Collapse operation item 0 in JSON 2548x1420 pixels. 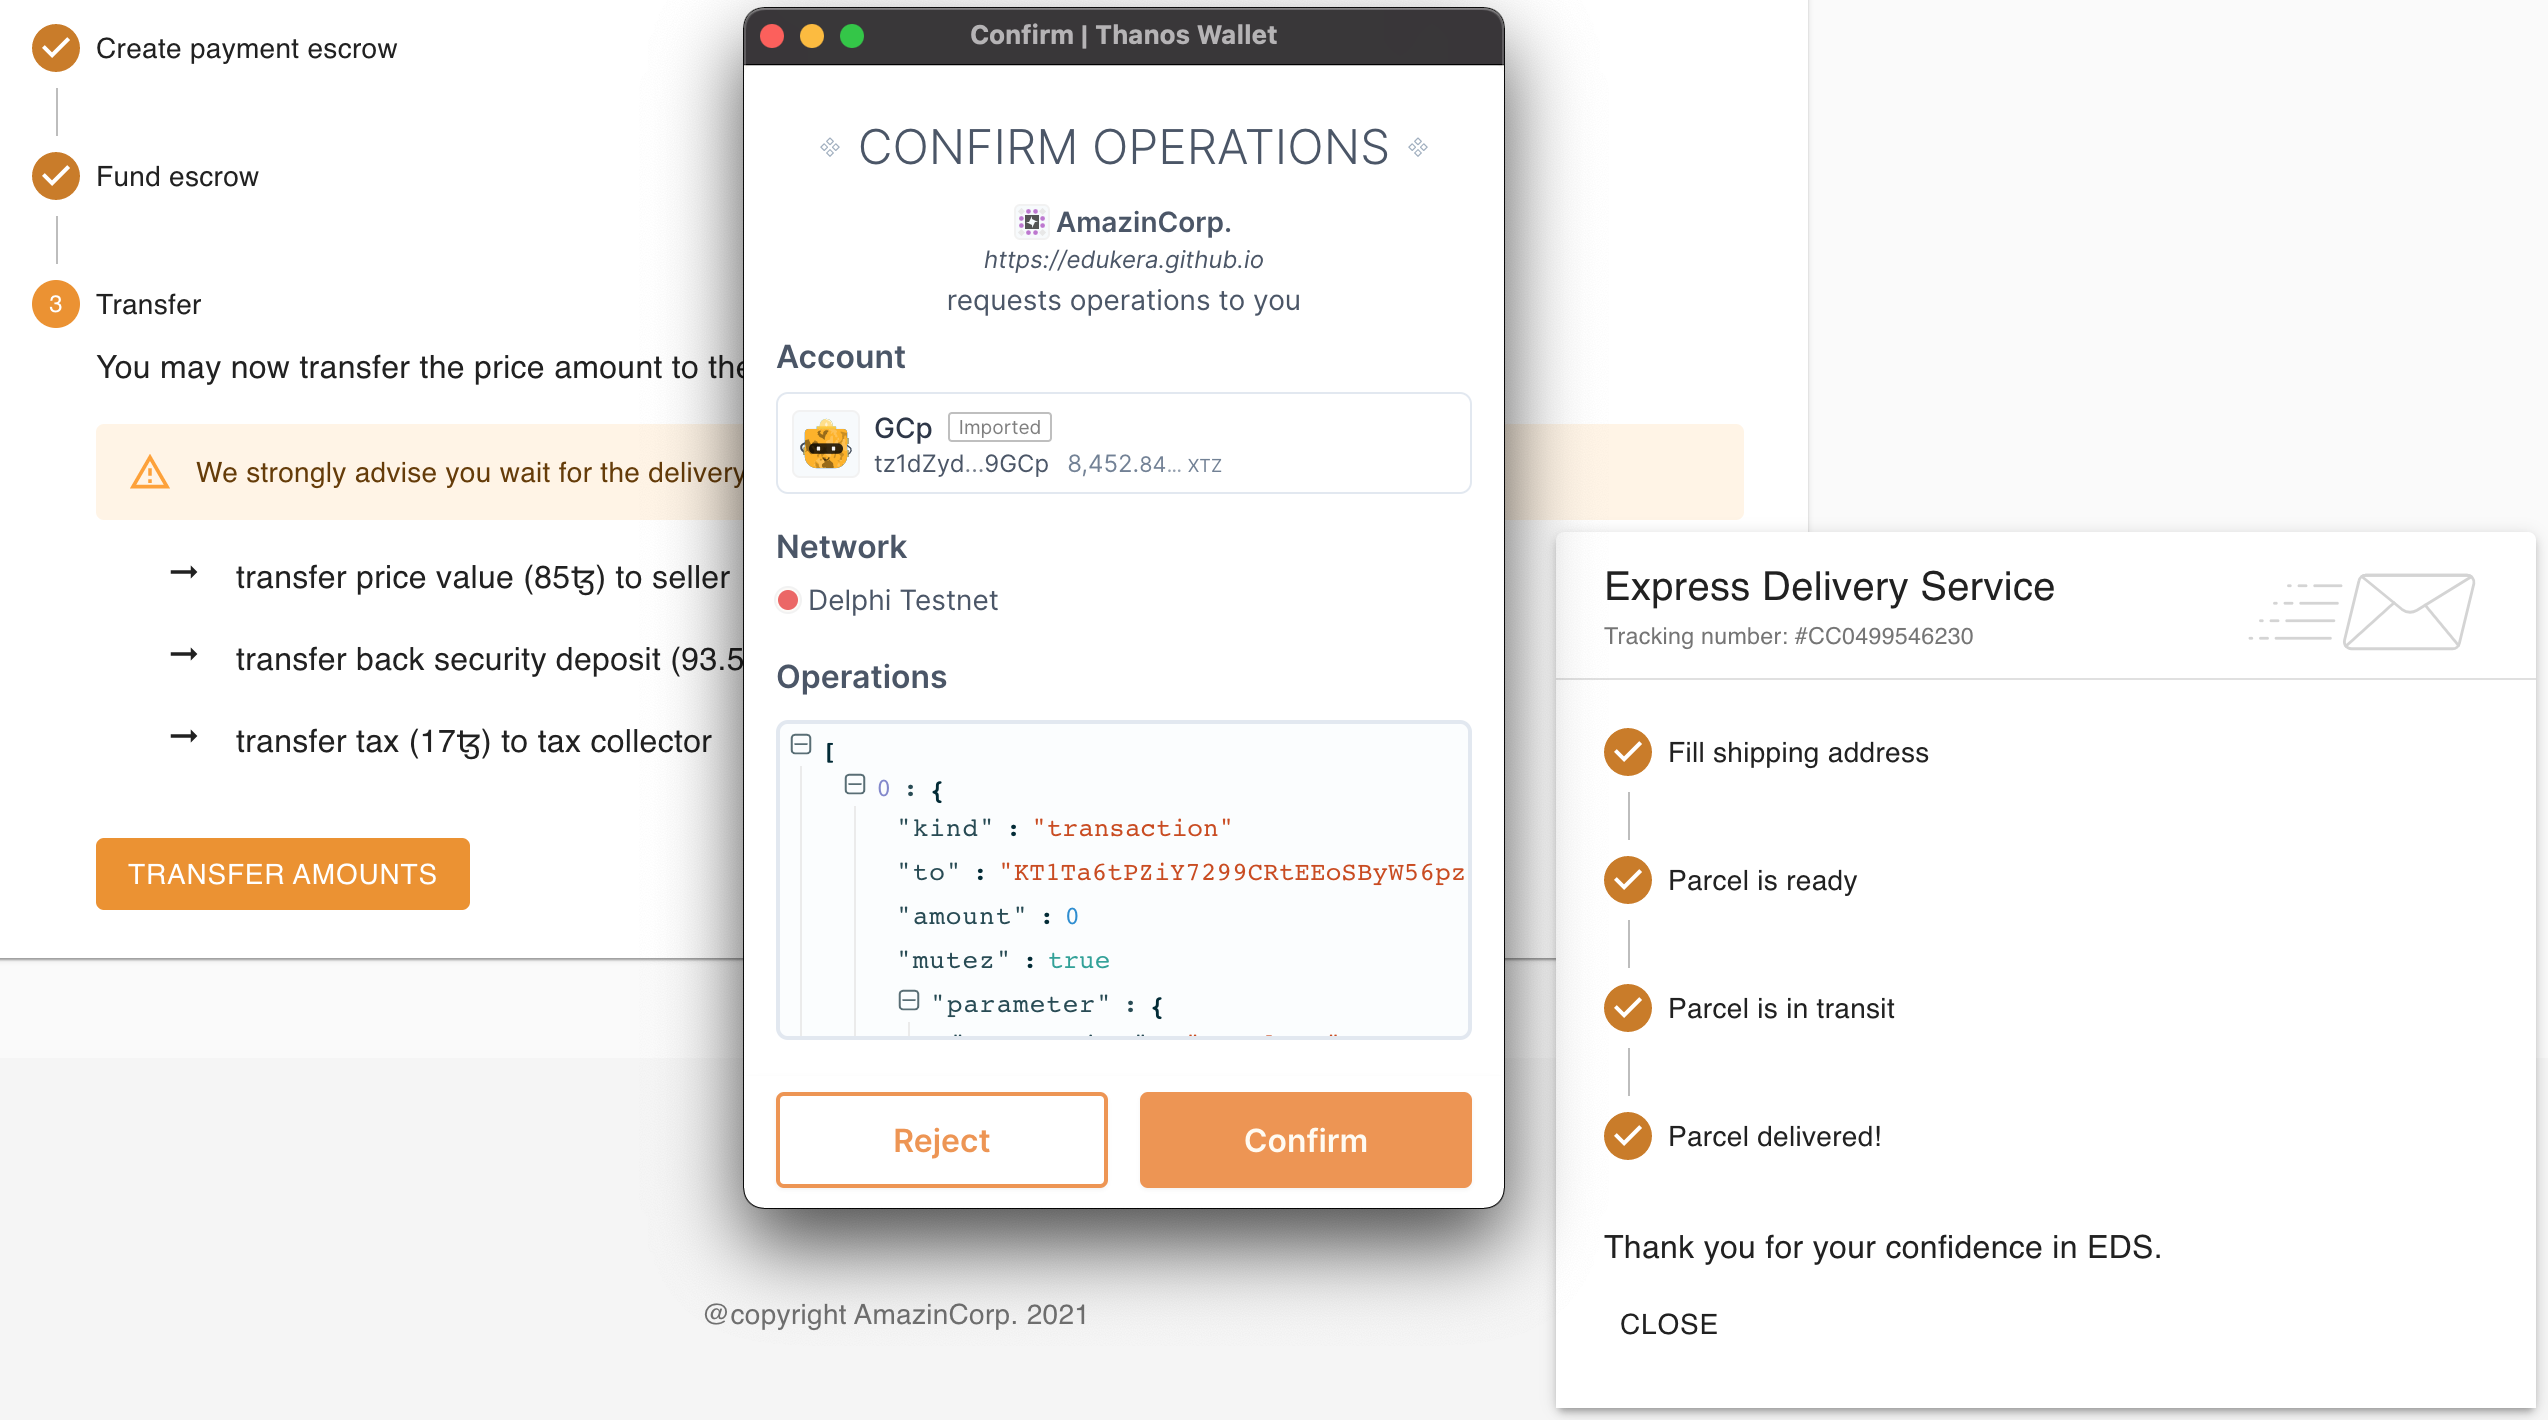855,784
